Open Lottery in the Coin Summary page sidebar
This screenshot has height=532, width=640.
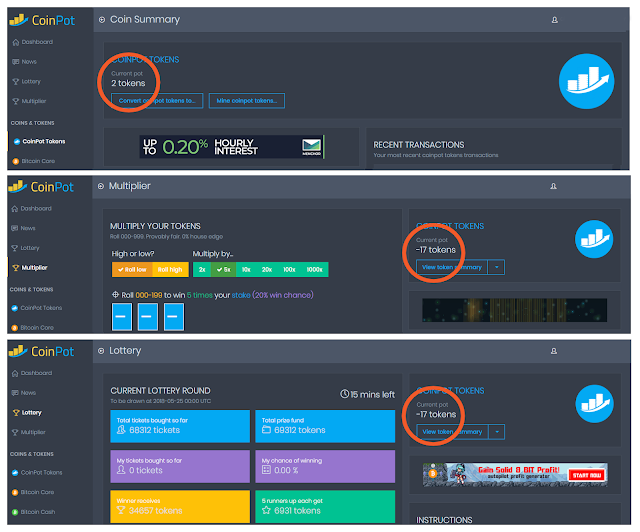coord(27,81)
